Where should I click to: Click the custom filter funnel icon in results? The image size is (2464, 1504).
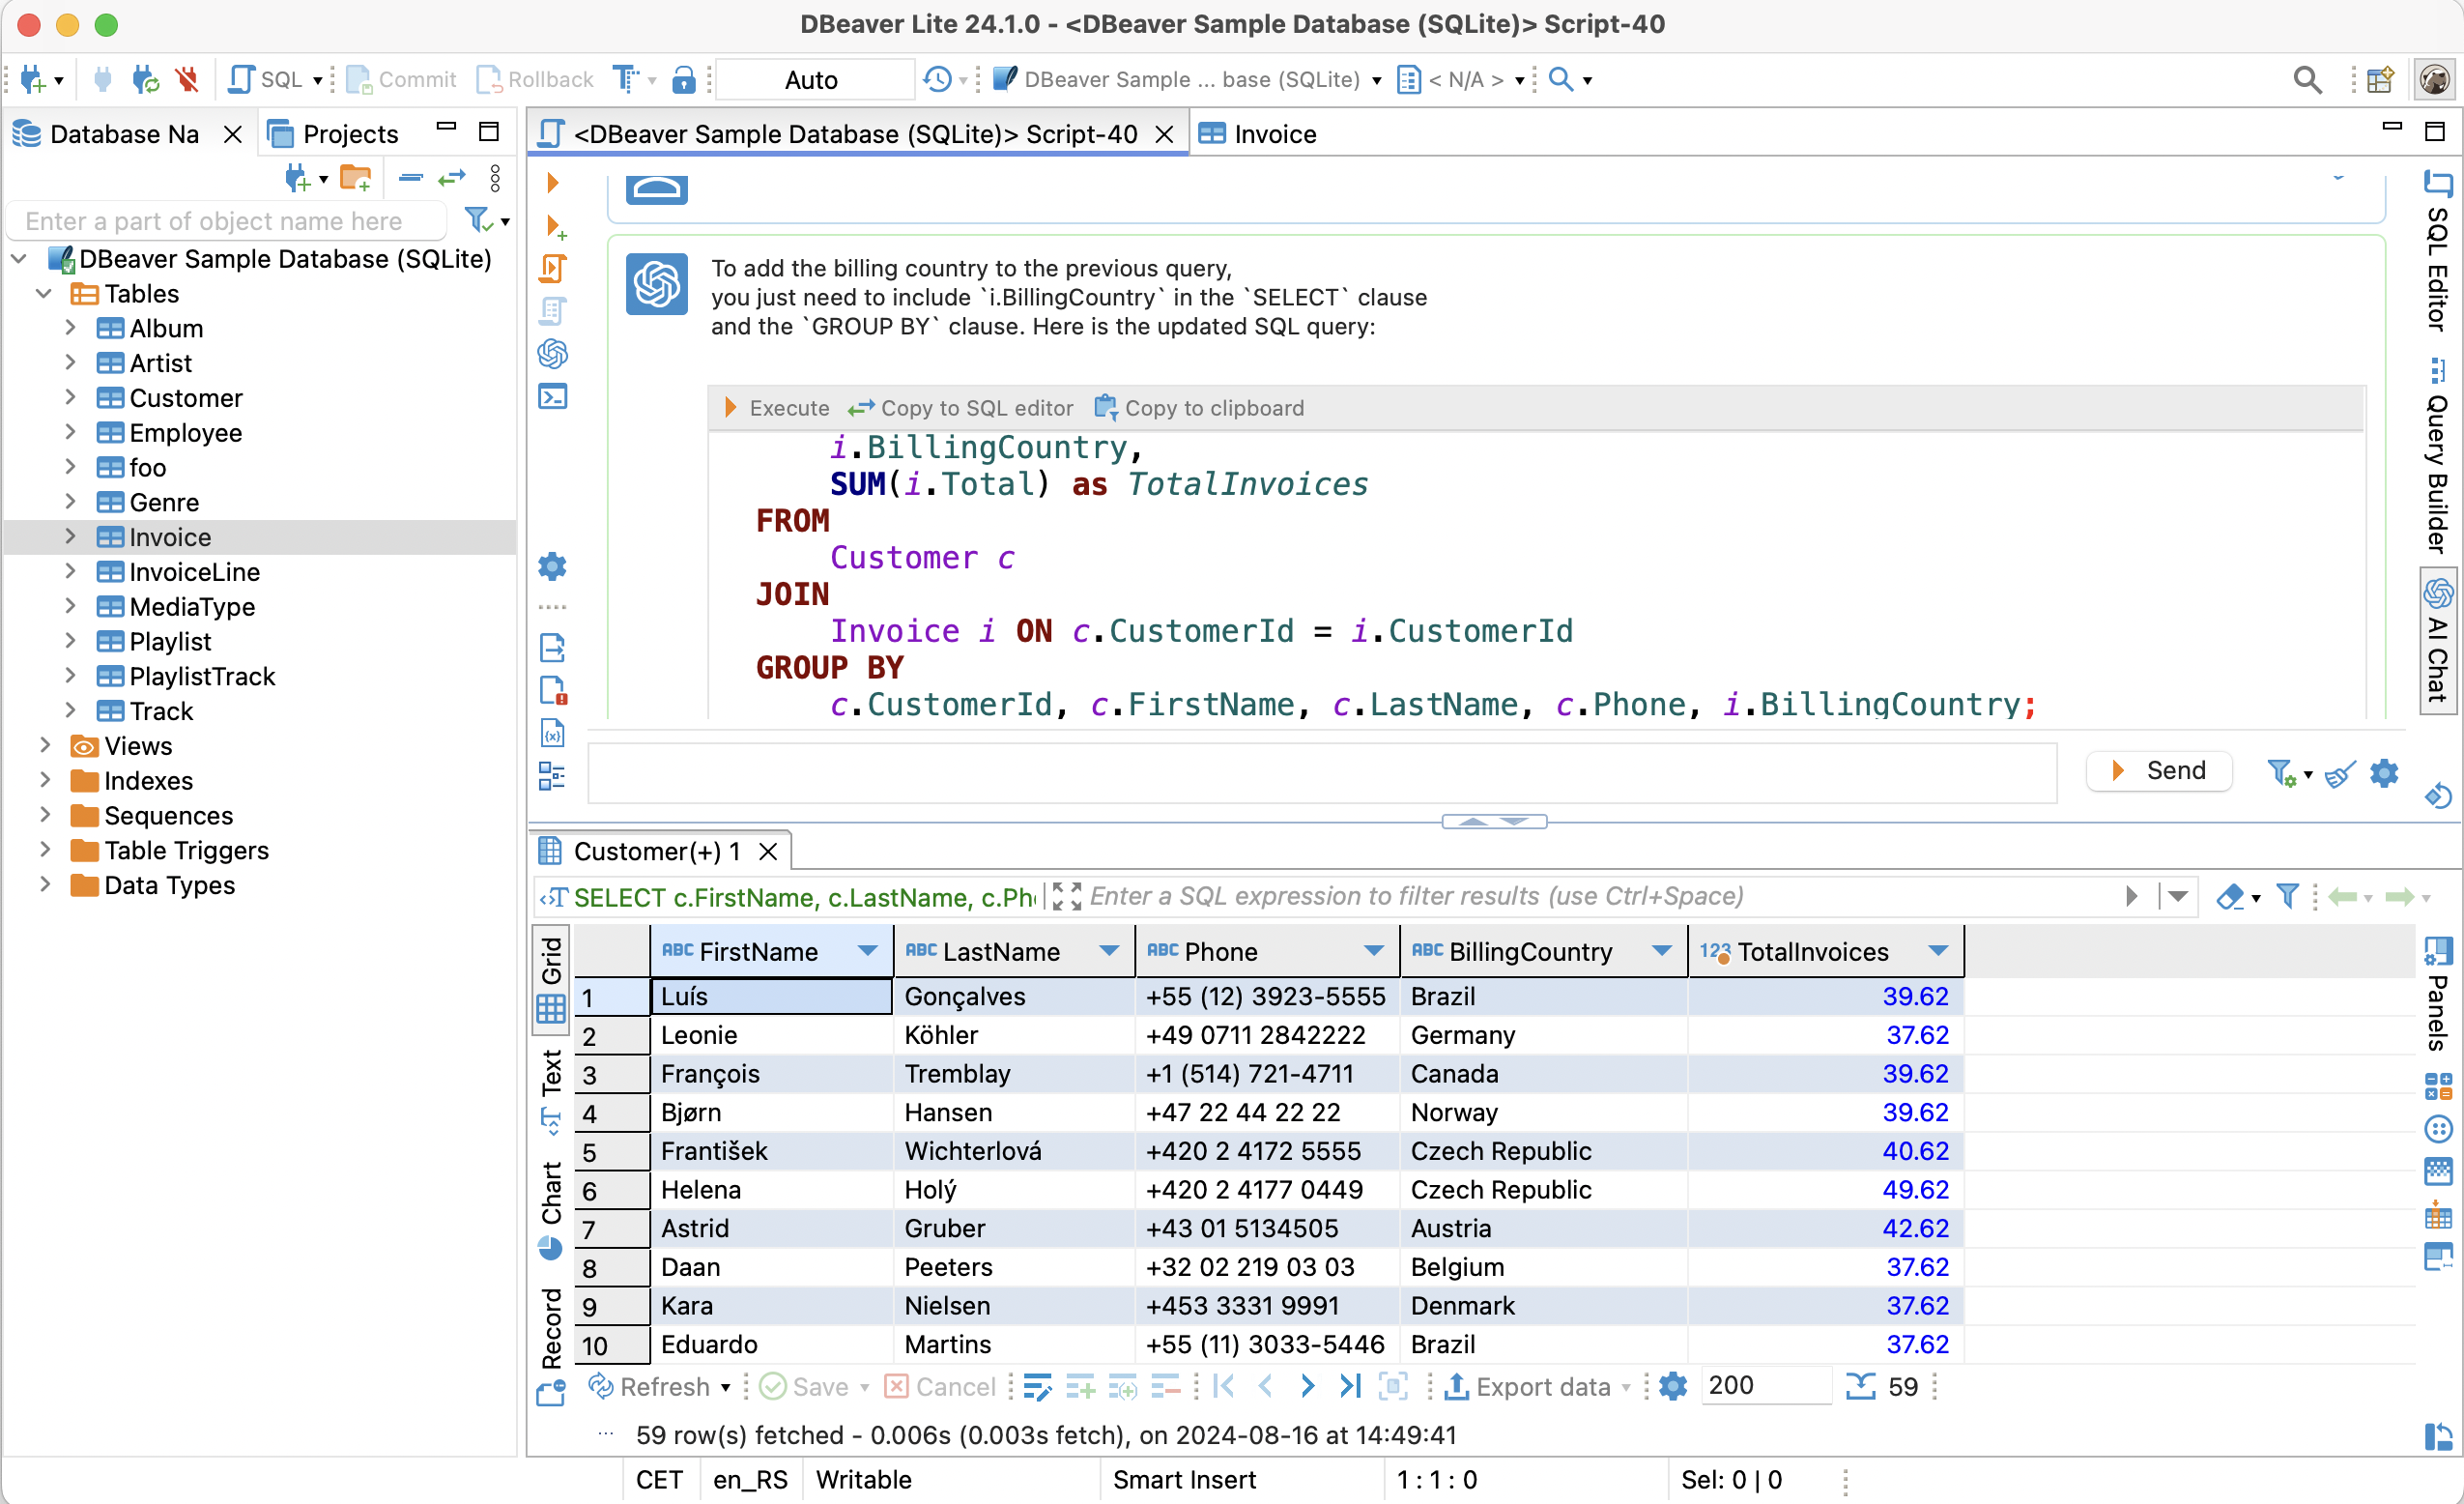[x=2288, y=896]
